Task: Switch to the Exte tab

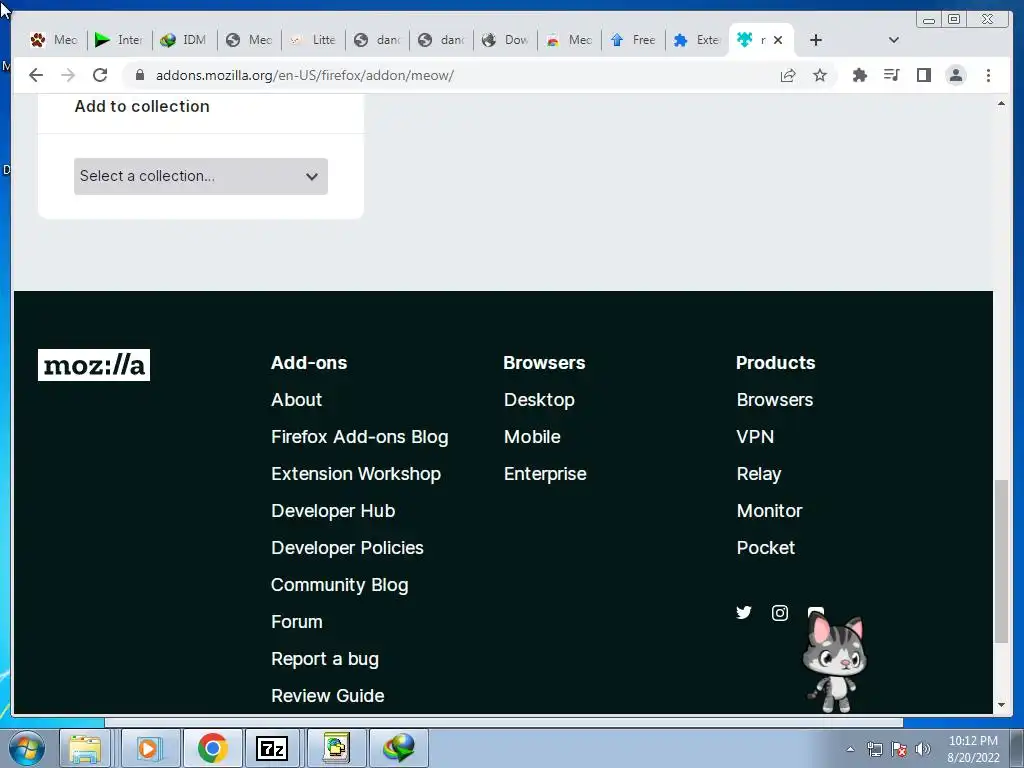Action: coord(697,40)
